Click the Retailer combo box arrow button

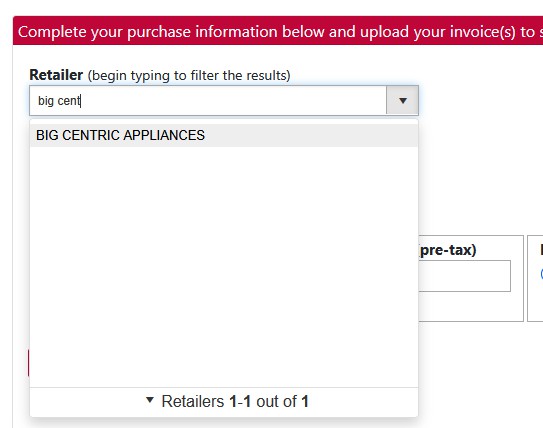tap(402, 101)
